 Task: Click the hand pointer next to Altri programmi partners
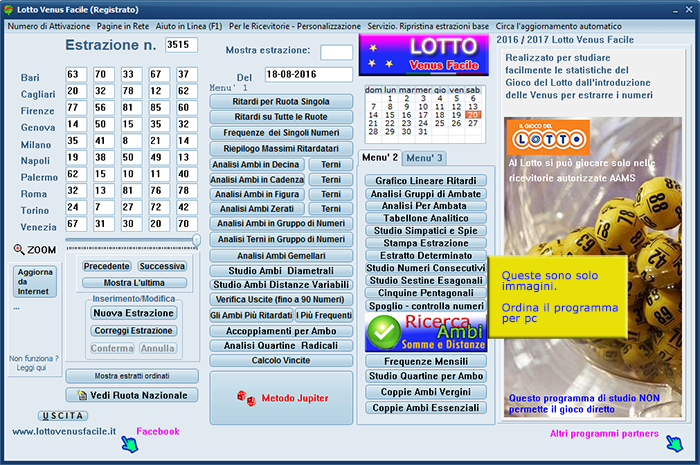click(x=675, y=443)
